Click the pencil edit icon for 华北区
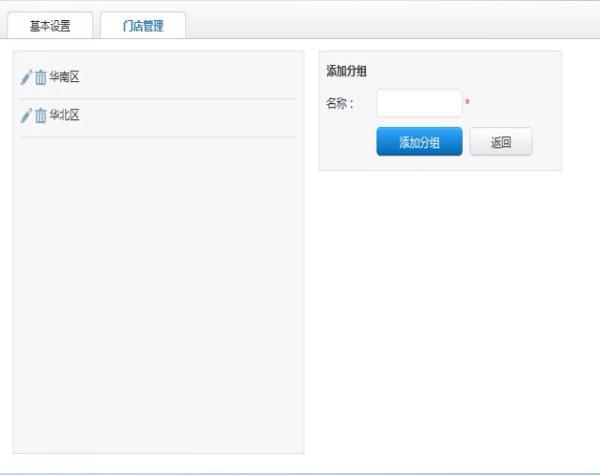This screenshot has height=475, width=600. pyautogui.click(x=27, y=115)
